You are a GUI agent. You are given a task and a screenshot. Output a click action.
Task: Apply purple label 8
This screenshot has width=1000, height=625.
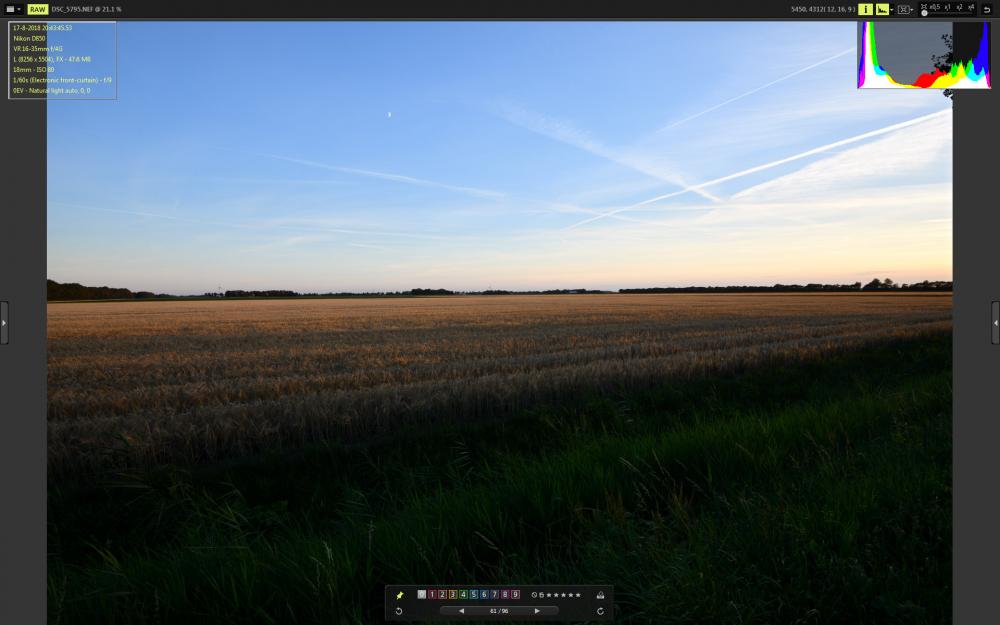(x=505, y=594)
